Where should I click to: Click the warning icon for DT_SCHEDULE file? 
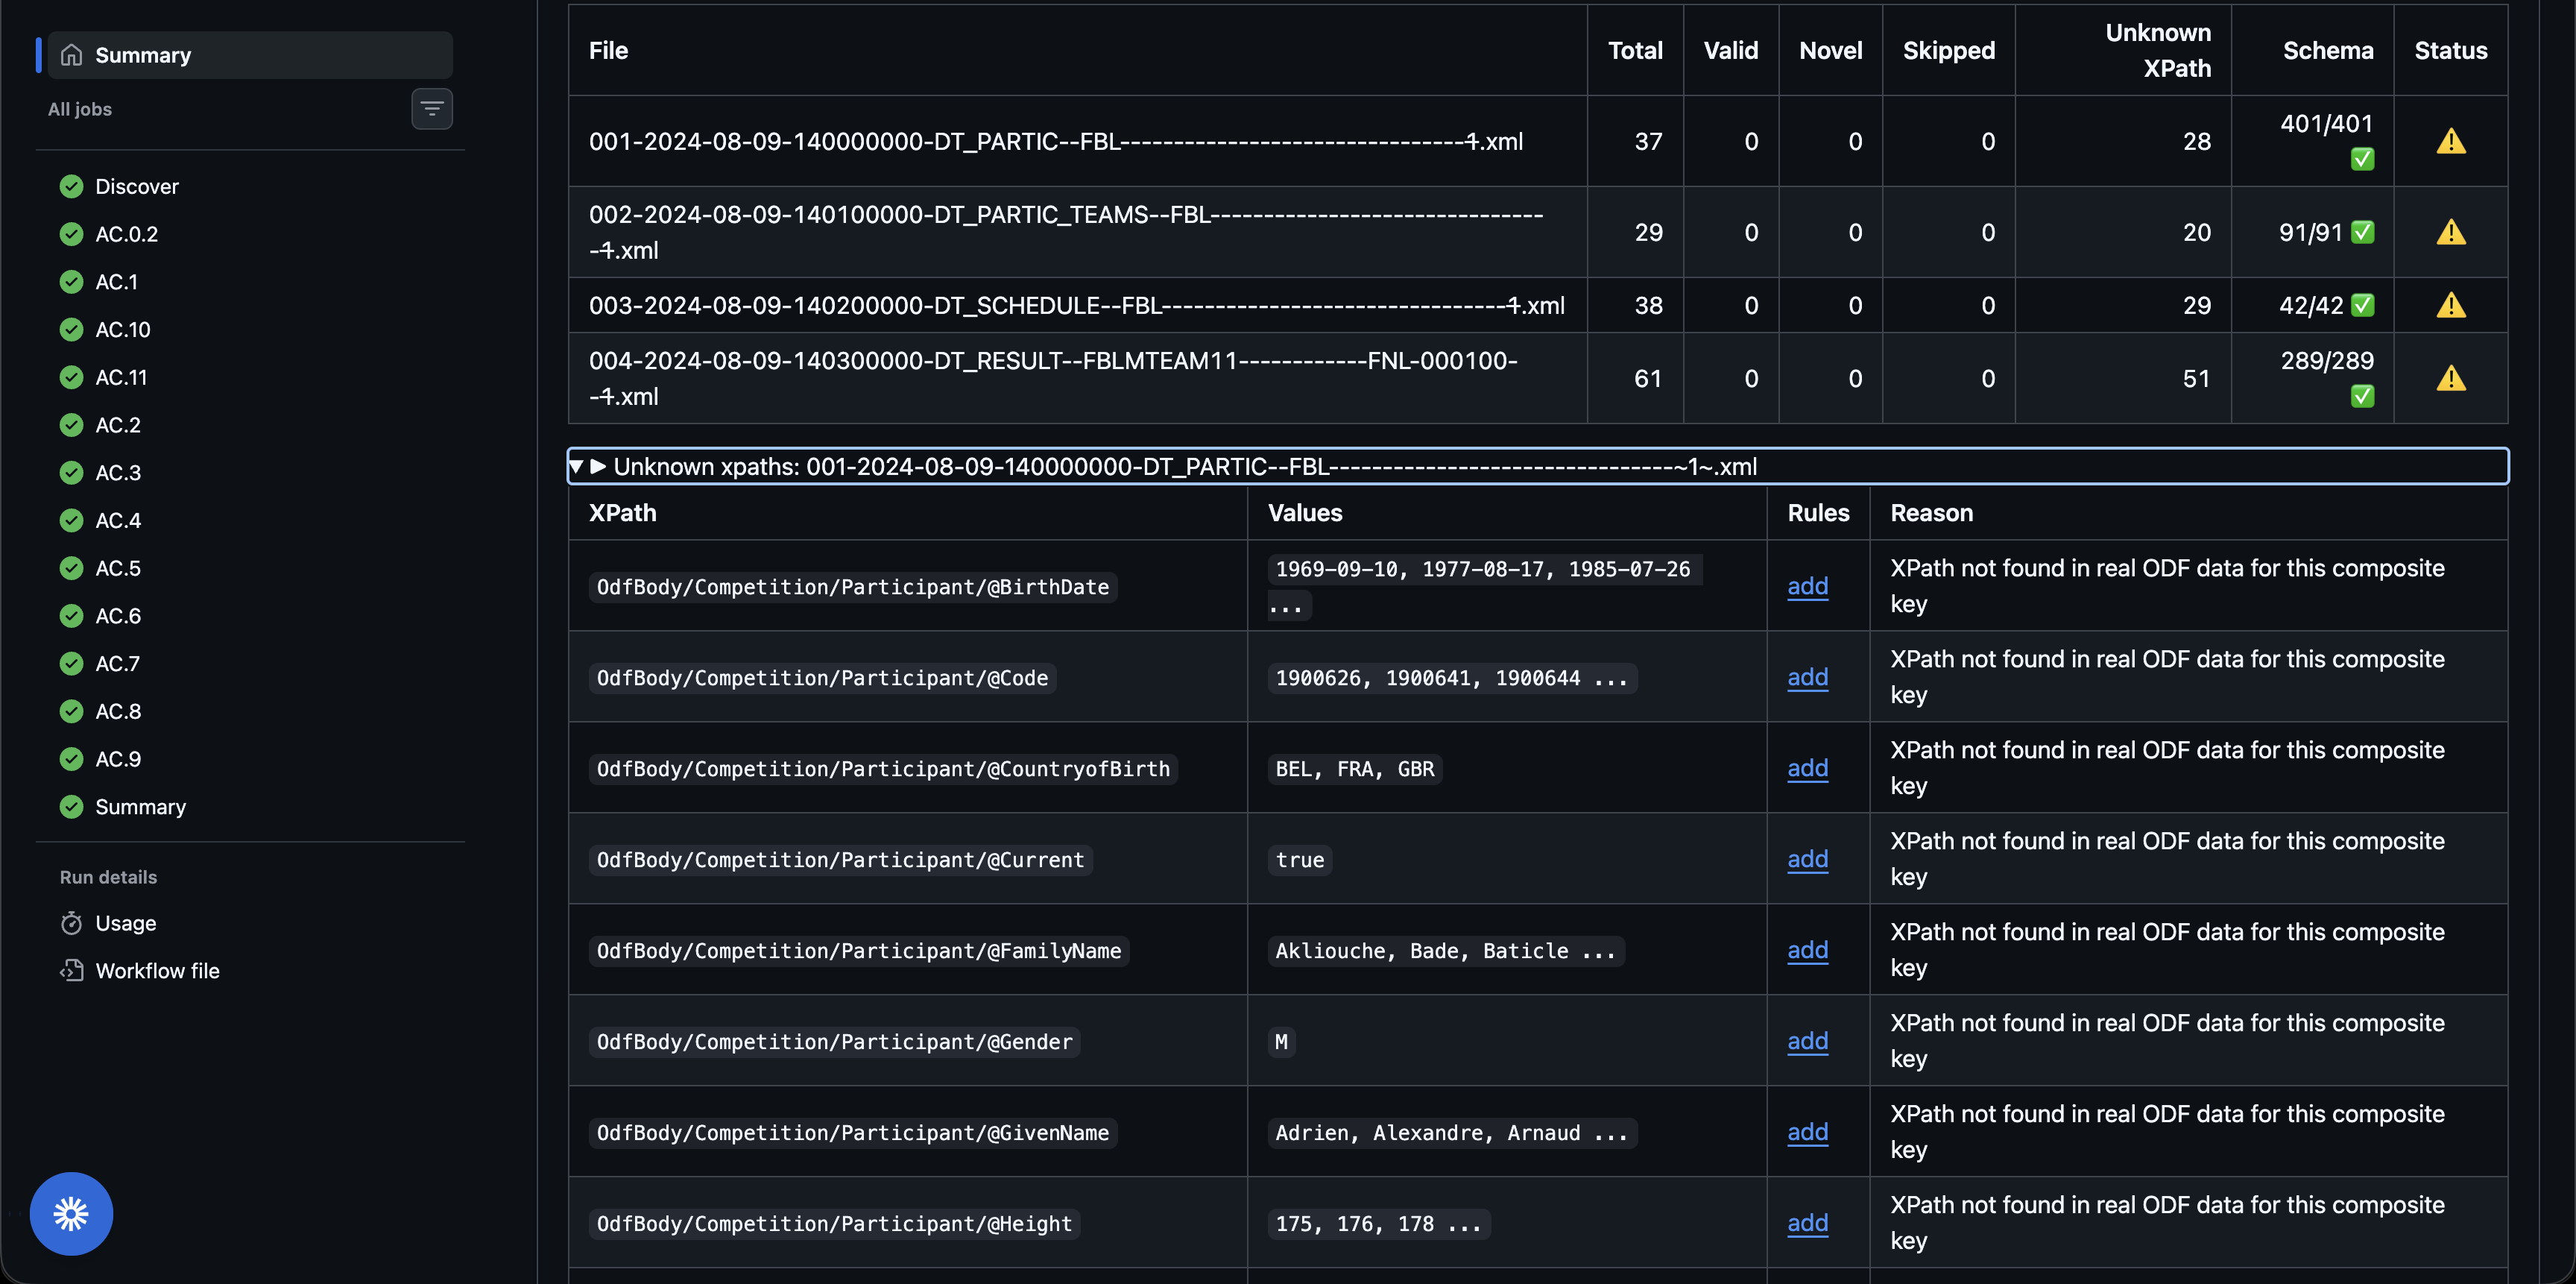pyautogui.click(x=2451, y=305)
